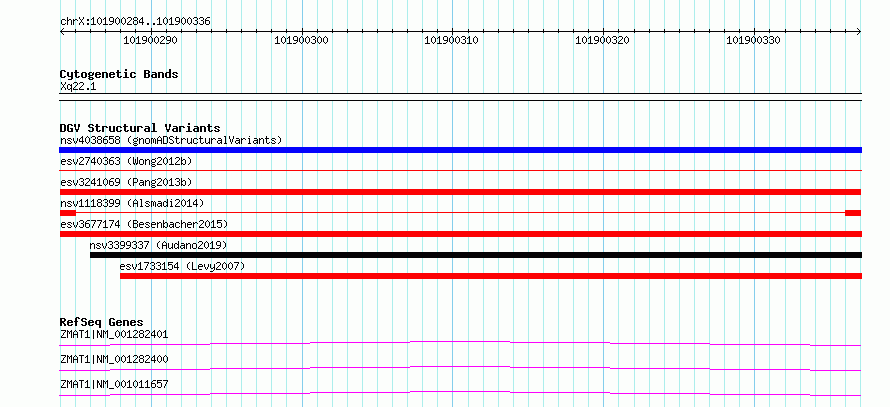The image size is (890, 407).
Task: Click ruler position 101900320
Action: 603,41
